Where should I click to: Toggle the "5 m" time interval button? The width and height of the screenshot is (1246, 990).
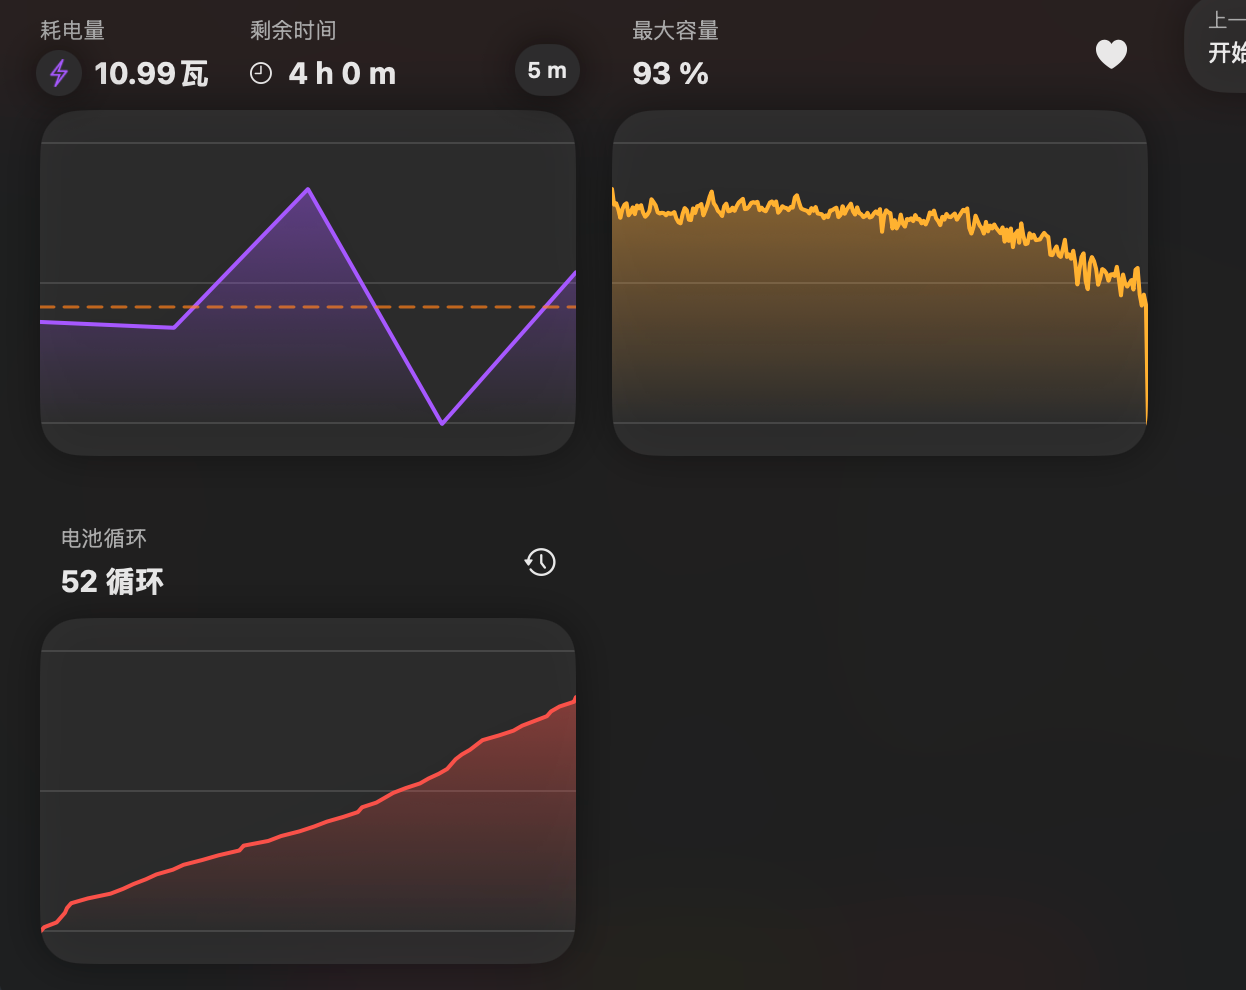(x=547, y=71)
